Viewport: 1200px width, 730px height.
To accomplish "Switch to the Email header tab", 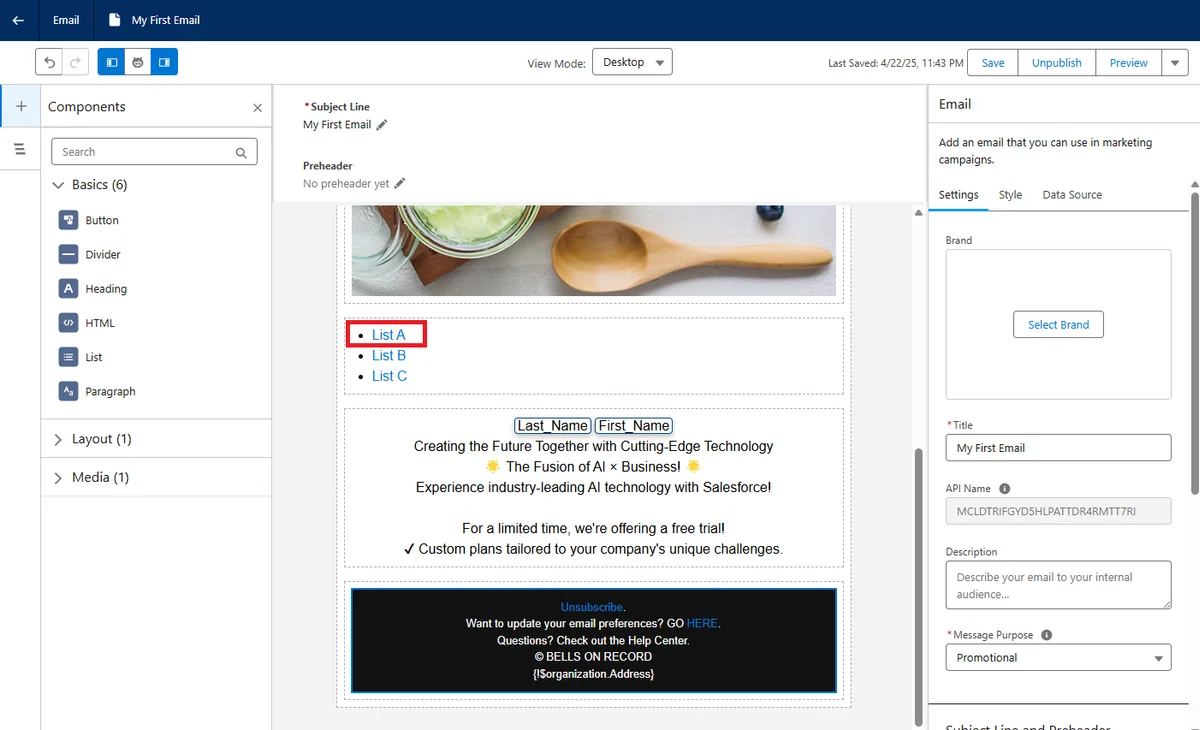I will pos(66,20).
